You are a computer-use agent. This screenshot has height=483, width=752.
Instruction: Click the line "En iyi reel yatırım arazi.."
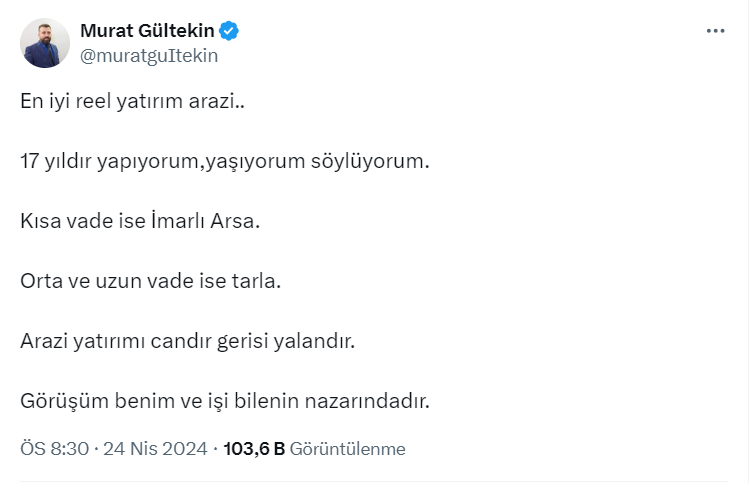point(125,101)
